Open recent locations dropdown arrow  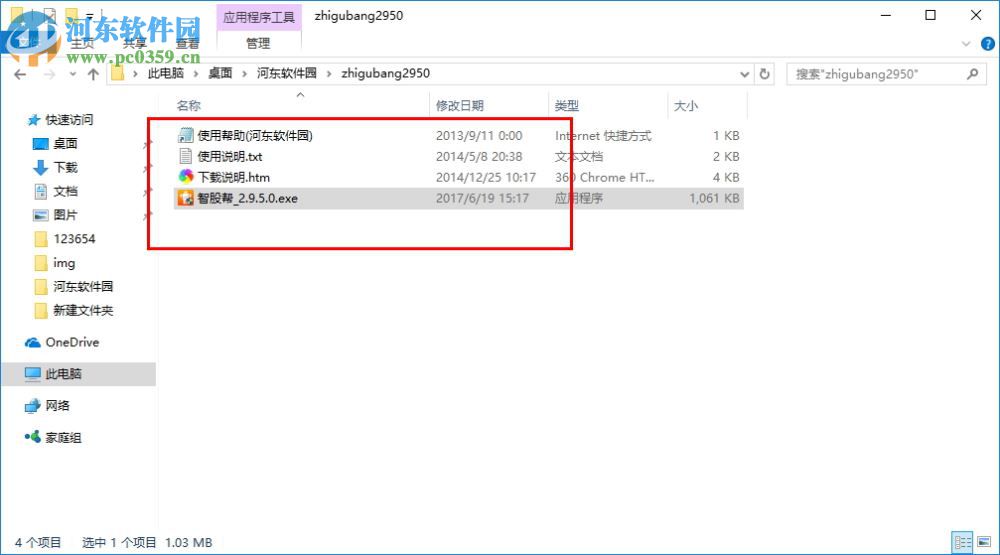click(x=73, y=75)
